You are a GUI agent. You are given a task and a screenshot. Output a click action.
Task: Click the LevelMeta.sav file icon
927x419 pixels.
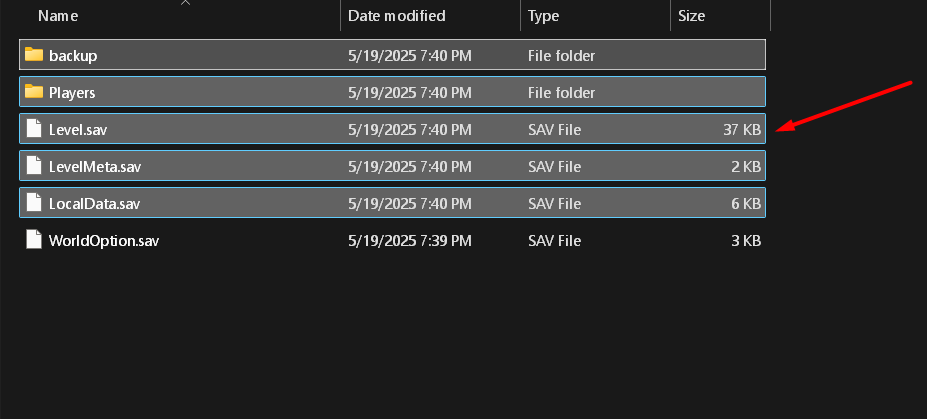point(34,166)
